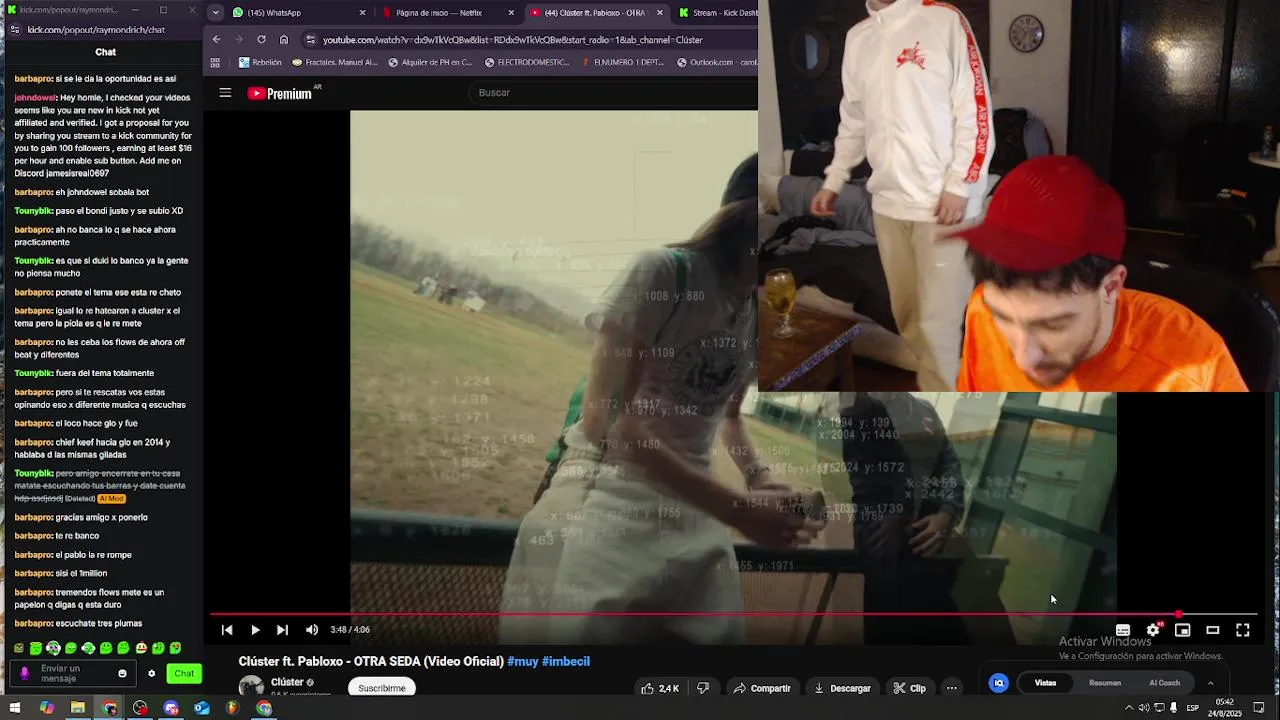Screen dimensions: 1280x720
Task: Send message with green Chat button
Action: click(184, 674)
